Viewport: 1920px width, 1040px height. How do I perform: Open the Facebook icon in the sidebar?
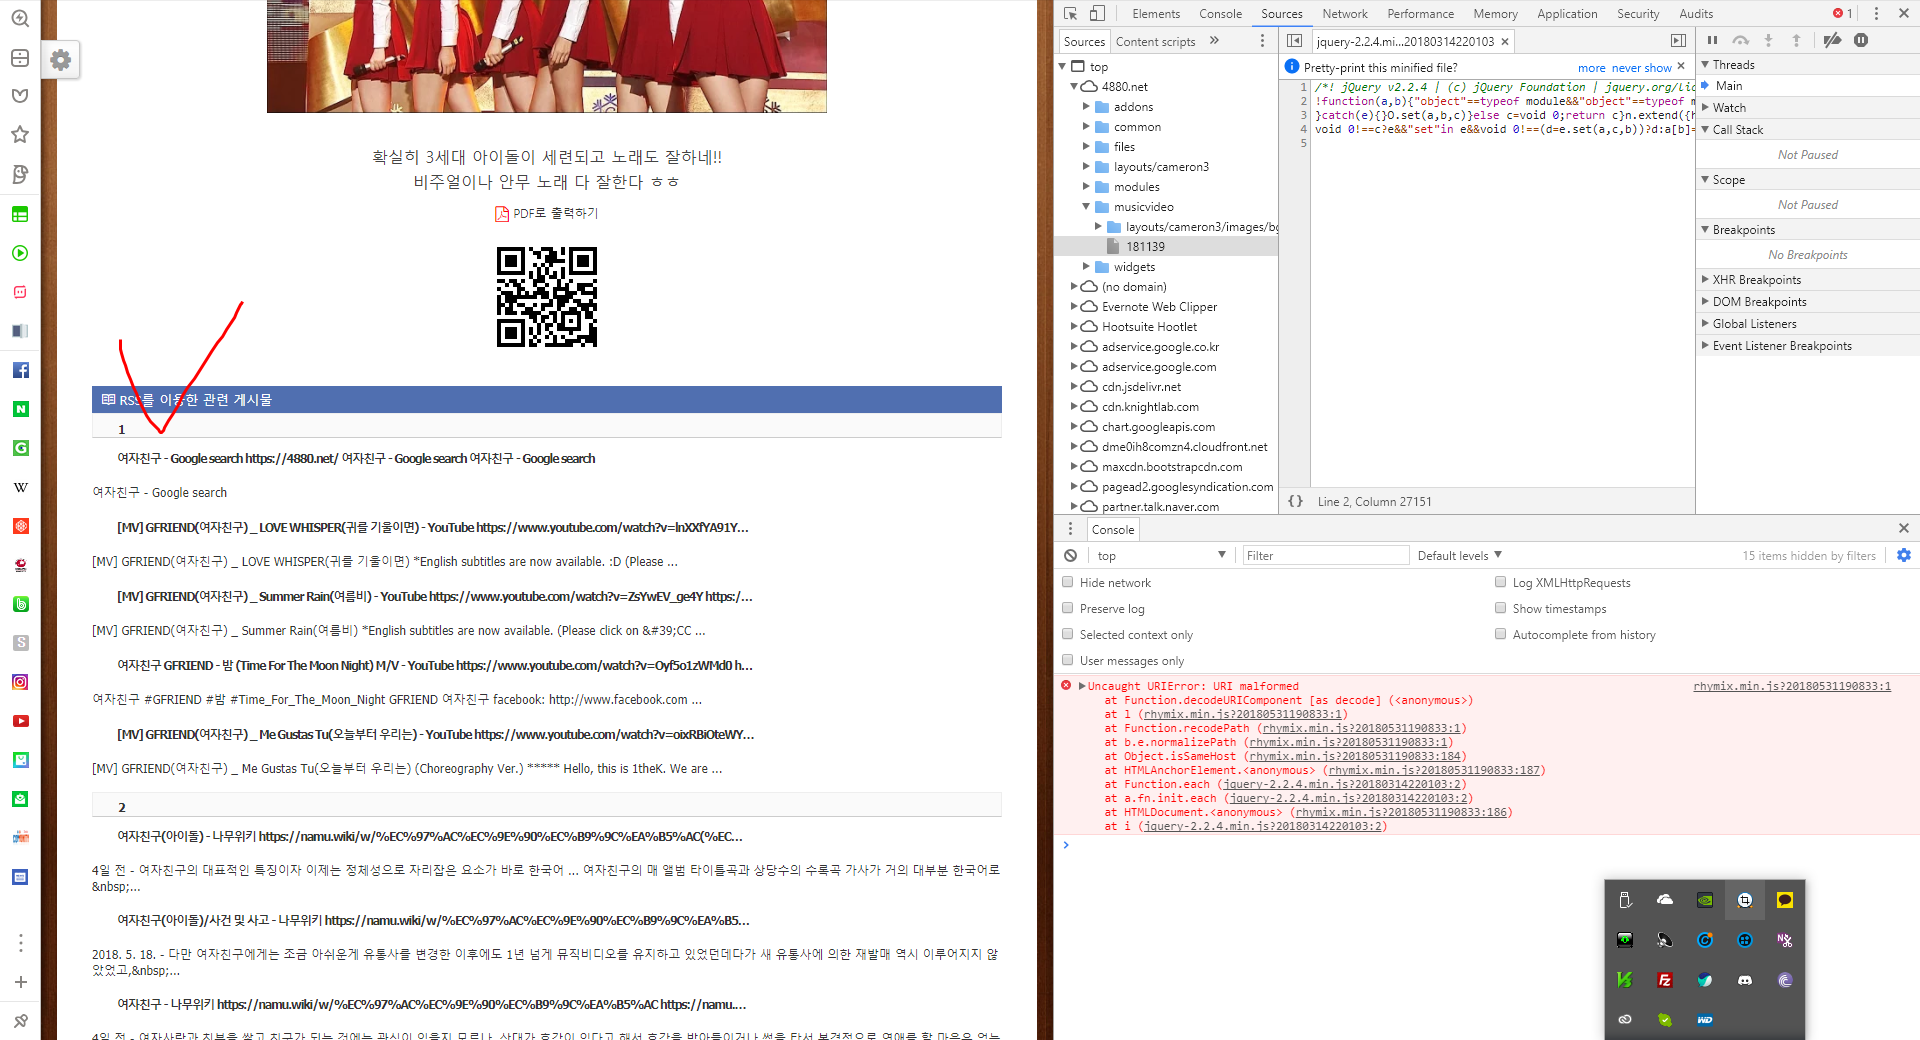[x=20, y=370]
